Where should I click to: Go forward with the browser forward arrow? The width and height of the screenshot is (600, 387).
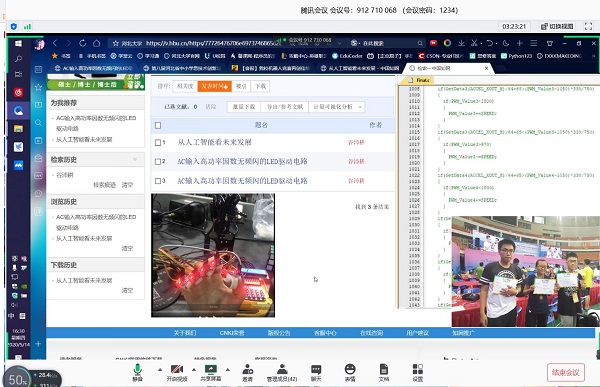coord(69,43)
